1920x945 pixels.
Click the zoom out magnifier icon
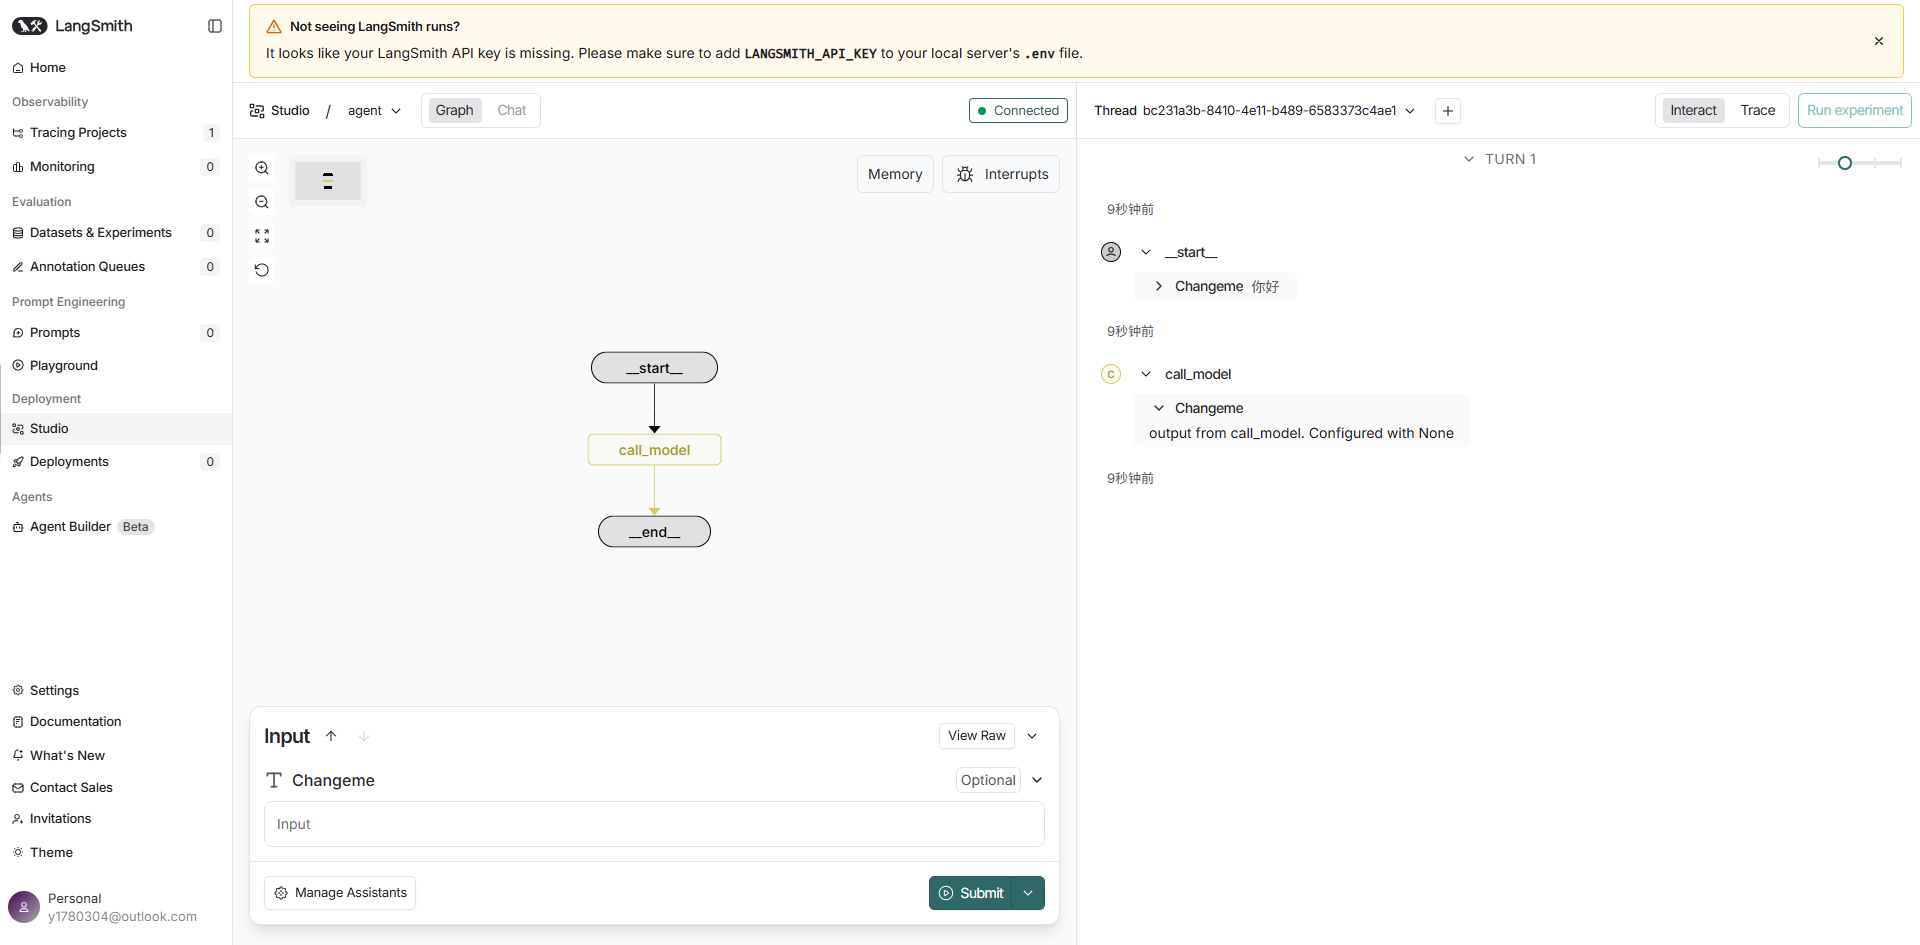pyautogui.click(x=262, y=202)
